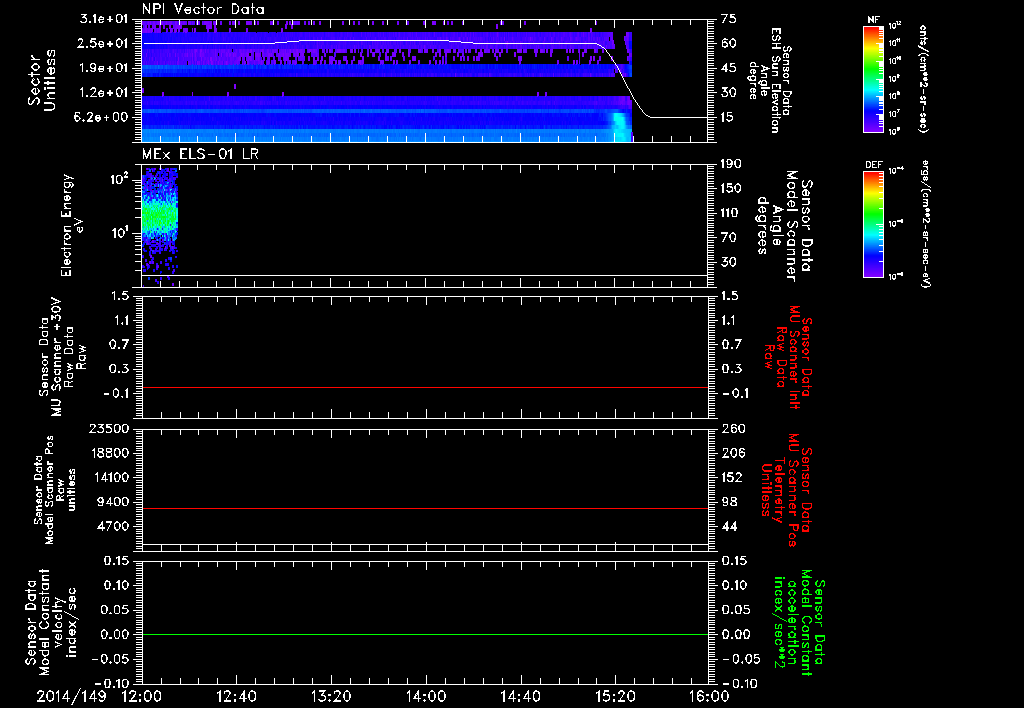Click the 23500 tick label
The width and height of the screenshot is (1024, 708).
tap(110, 428)
